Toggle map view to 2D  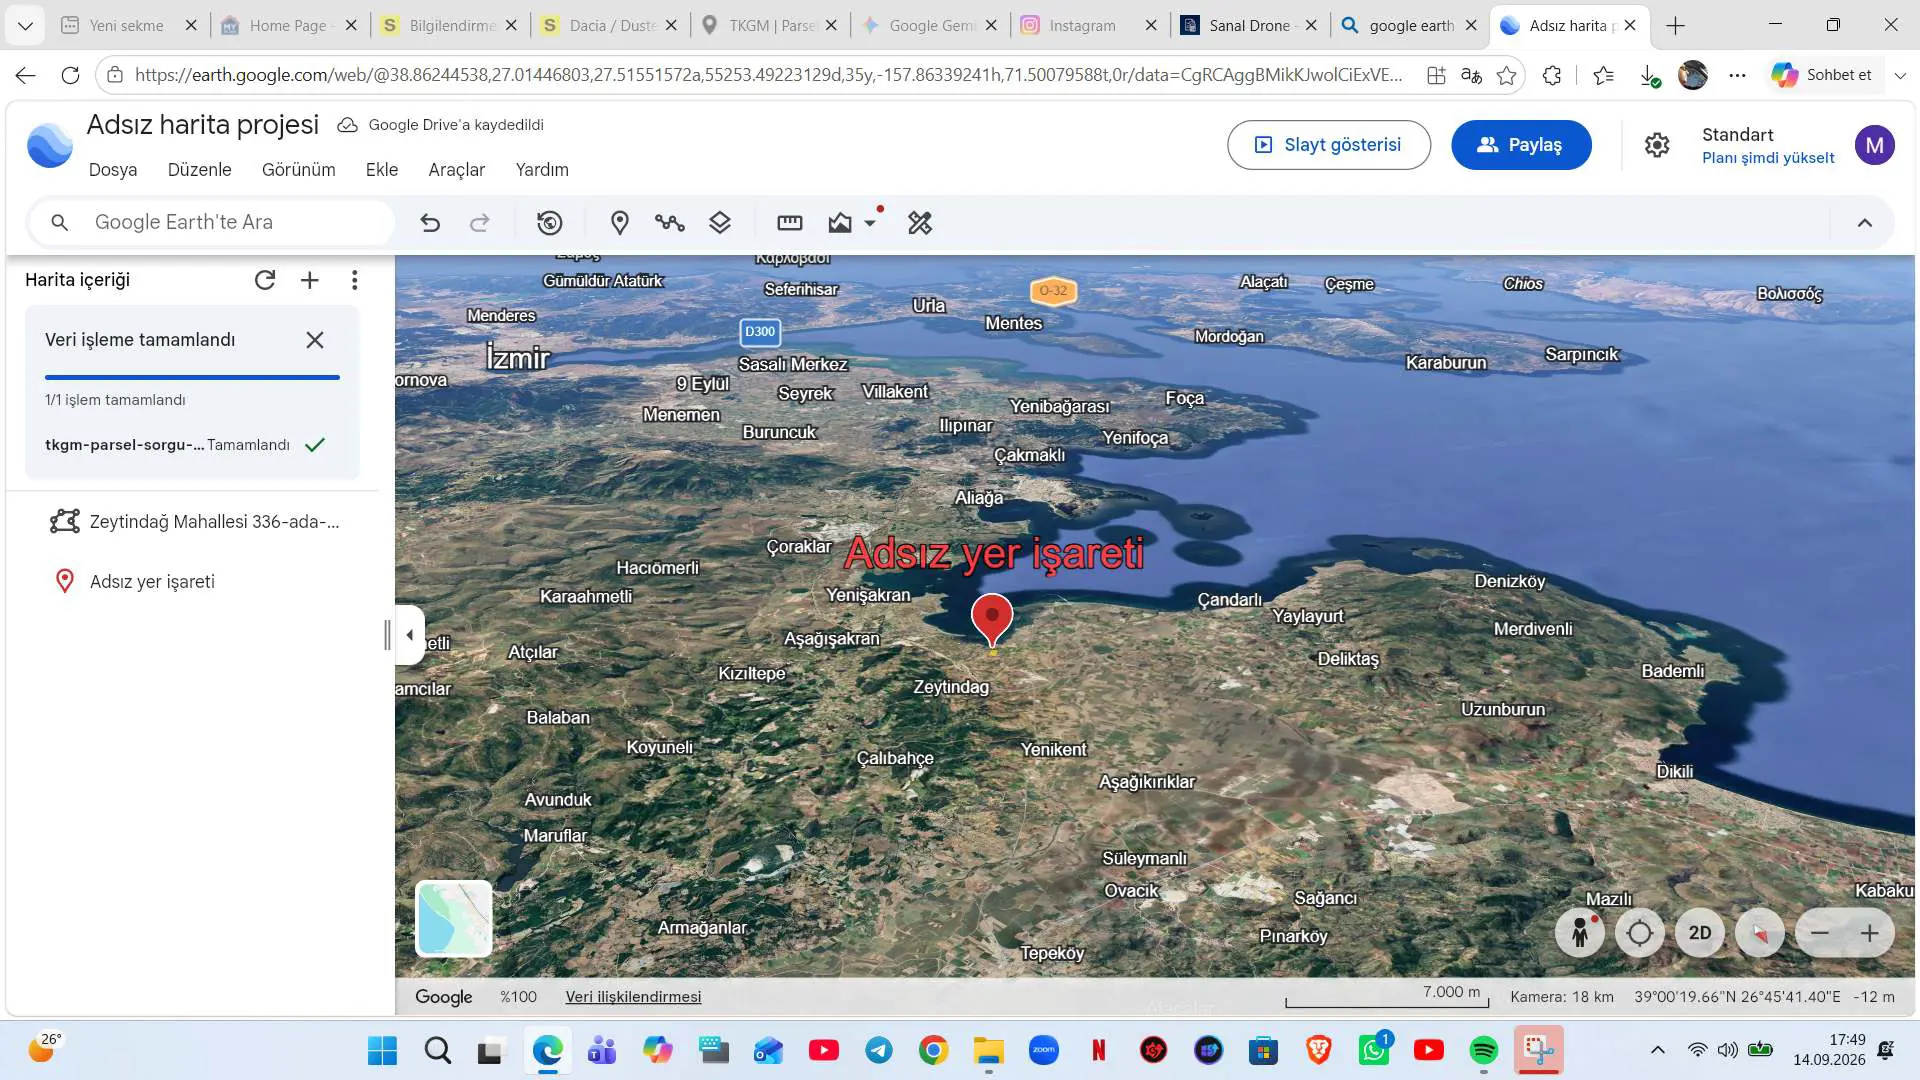[x=1700, y=933]
